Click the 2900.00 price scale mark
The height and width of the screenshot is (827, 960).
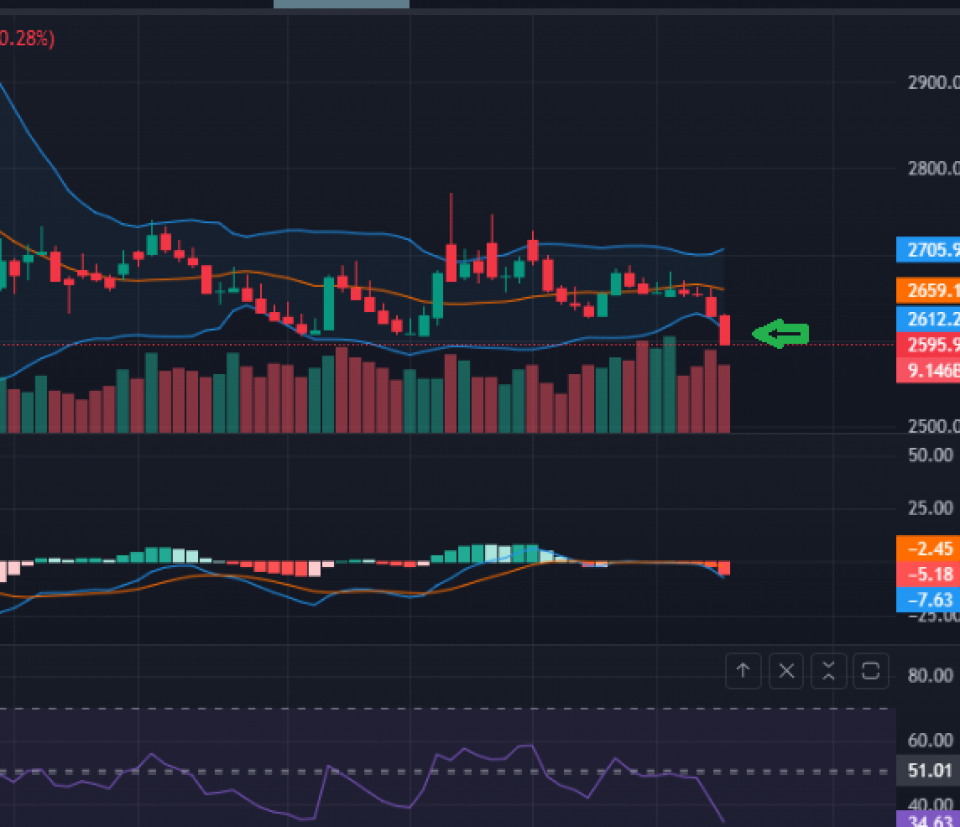930,82
